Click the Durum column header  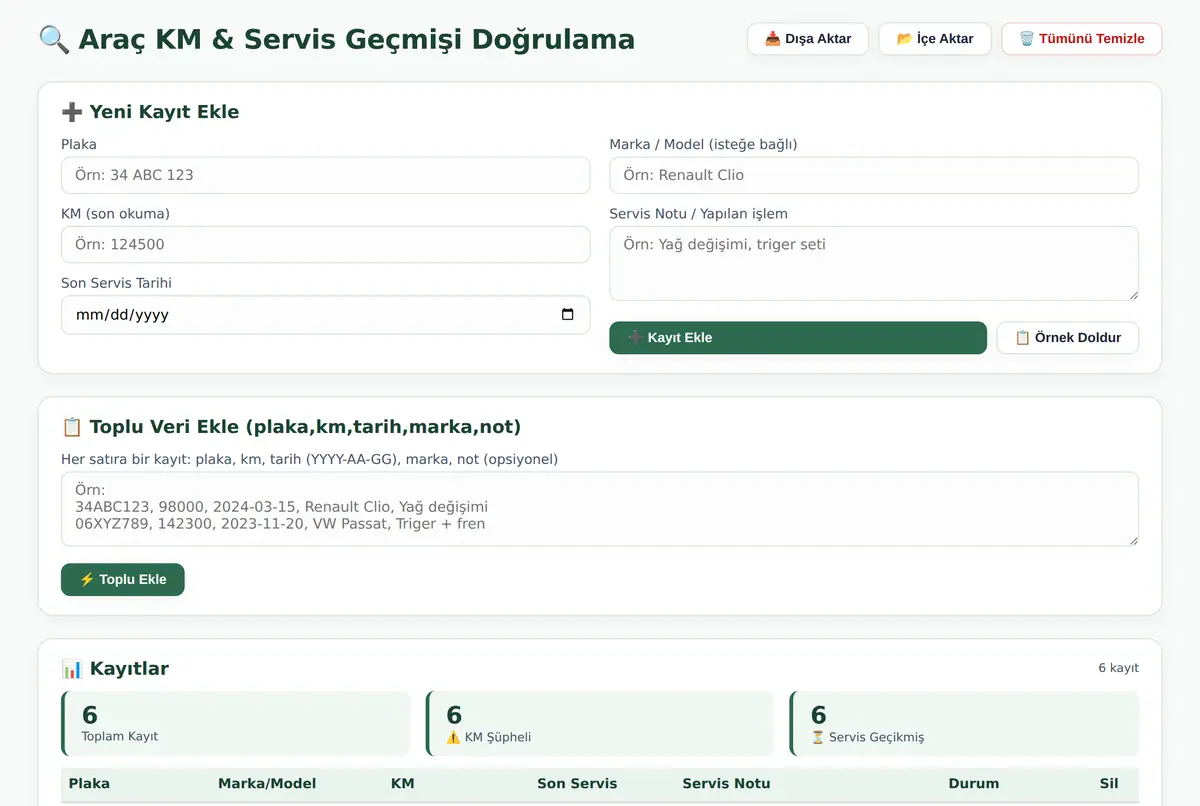(x=973, y=783)
